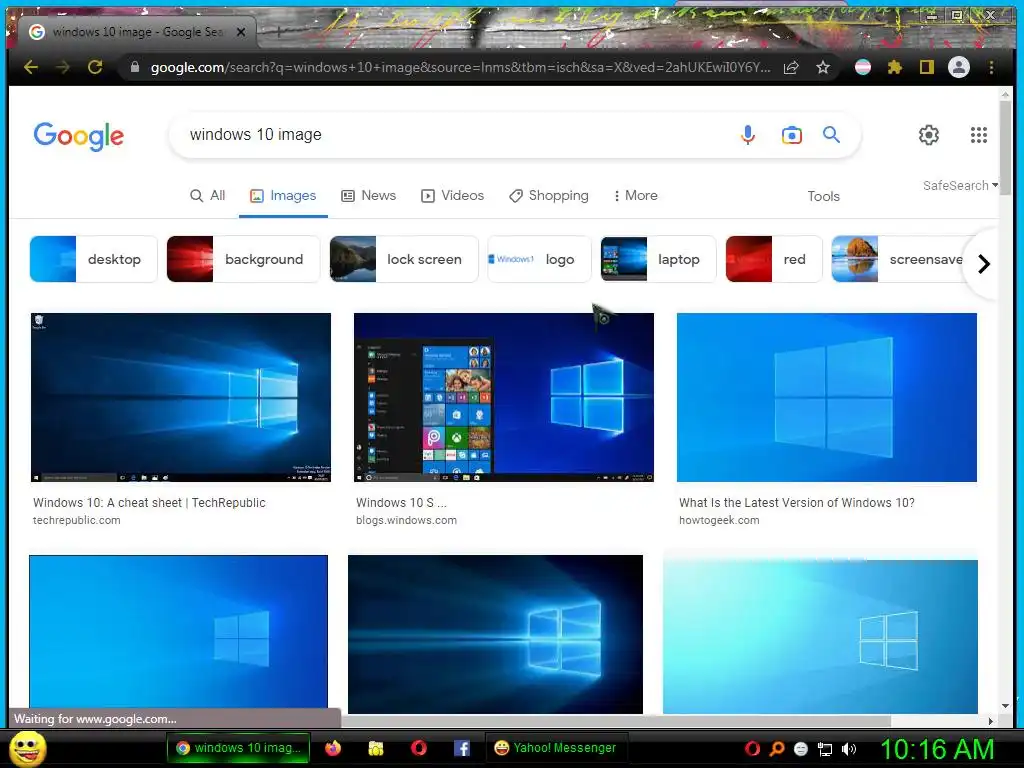1024x768 pixels.
Task: Open the Chrome profile avatar
Action: point(959,67)
